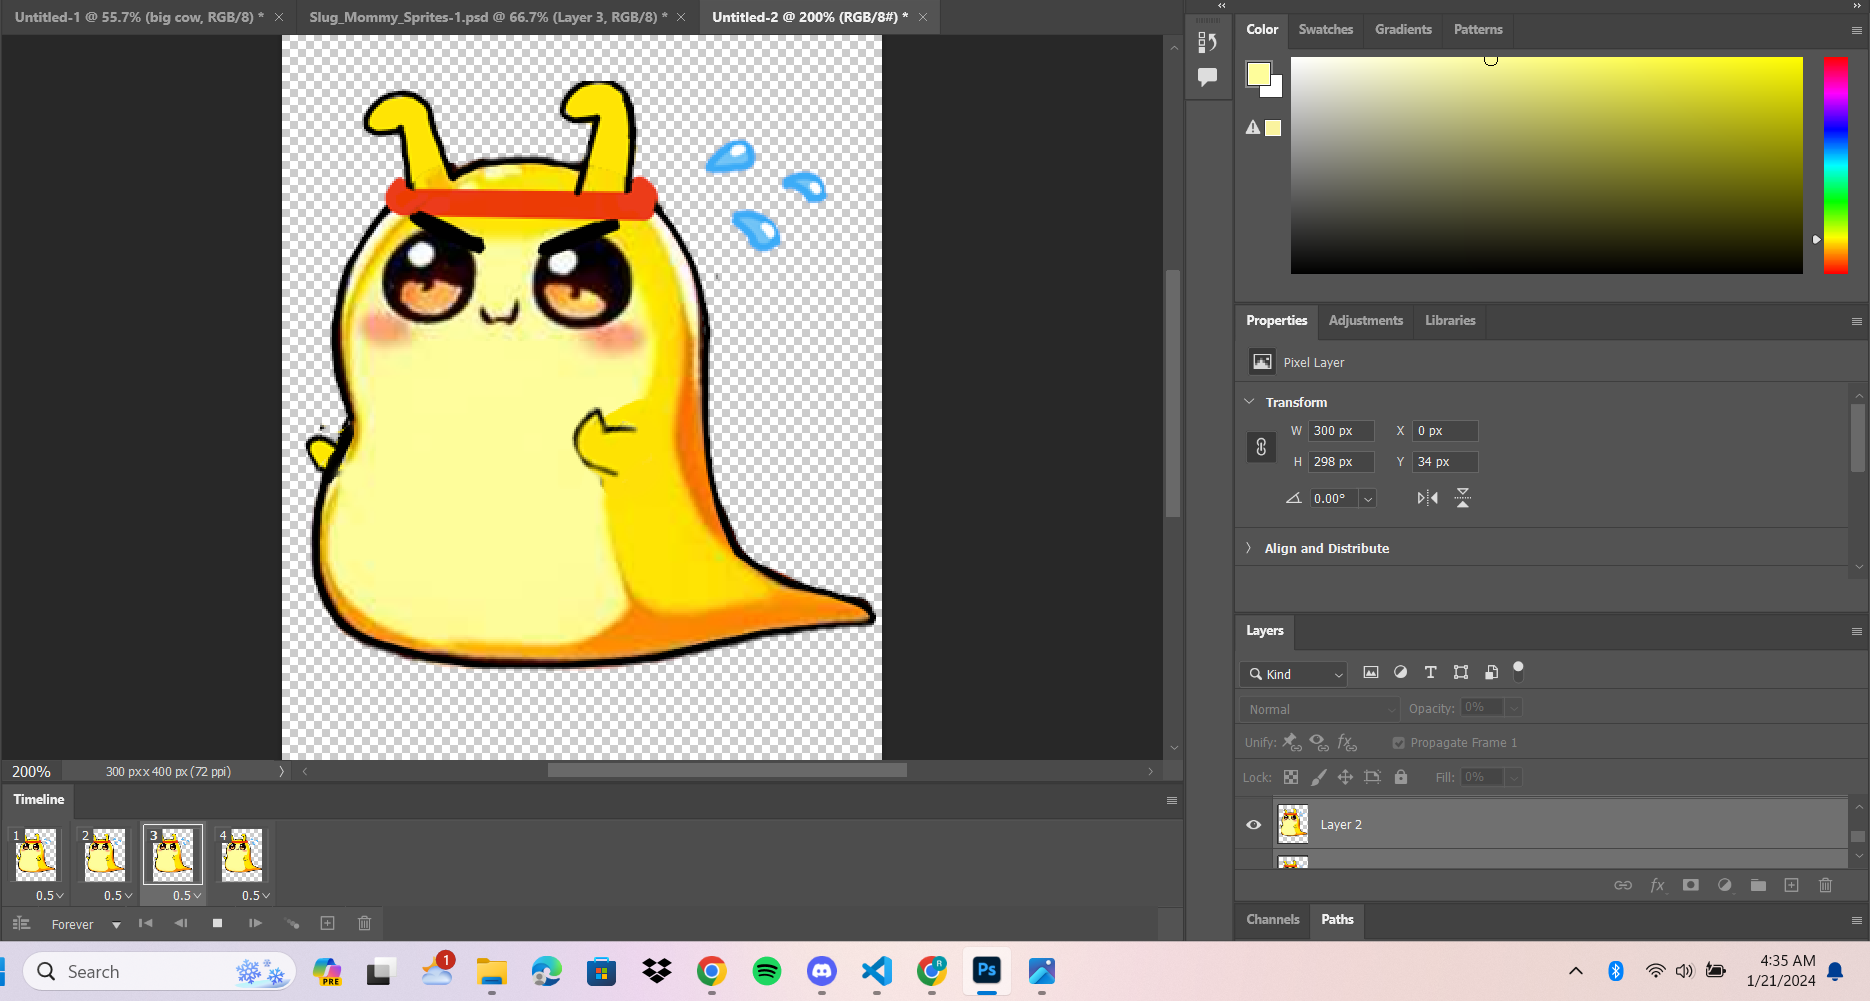This screenshot has height=1001, width=1870.
Task: Click the Filter for type layers icon
Action: [x=1430, y=672]
